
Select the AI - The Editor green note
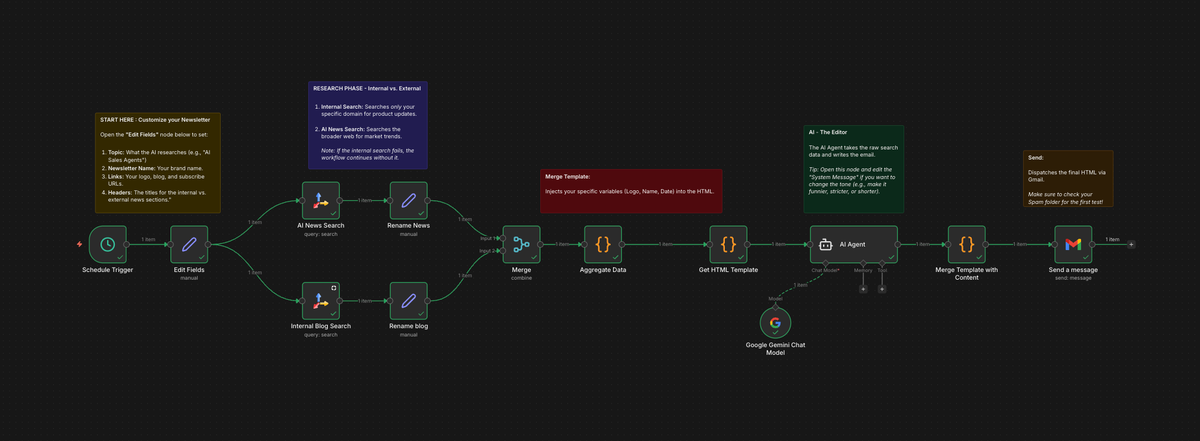(854, 169)
